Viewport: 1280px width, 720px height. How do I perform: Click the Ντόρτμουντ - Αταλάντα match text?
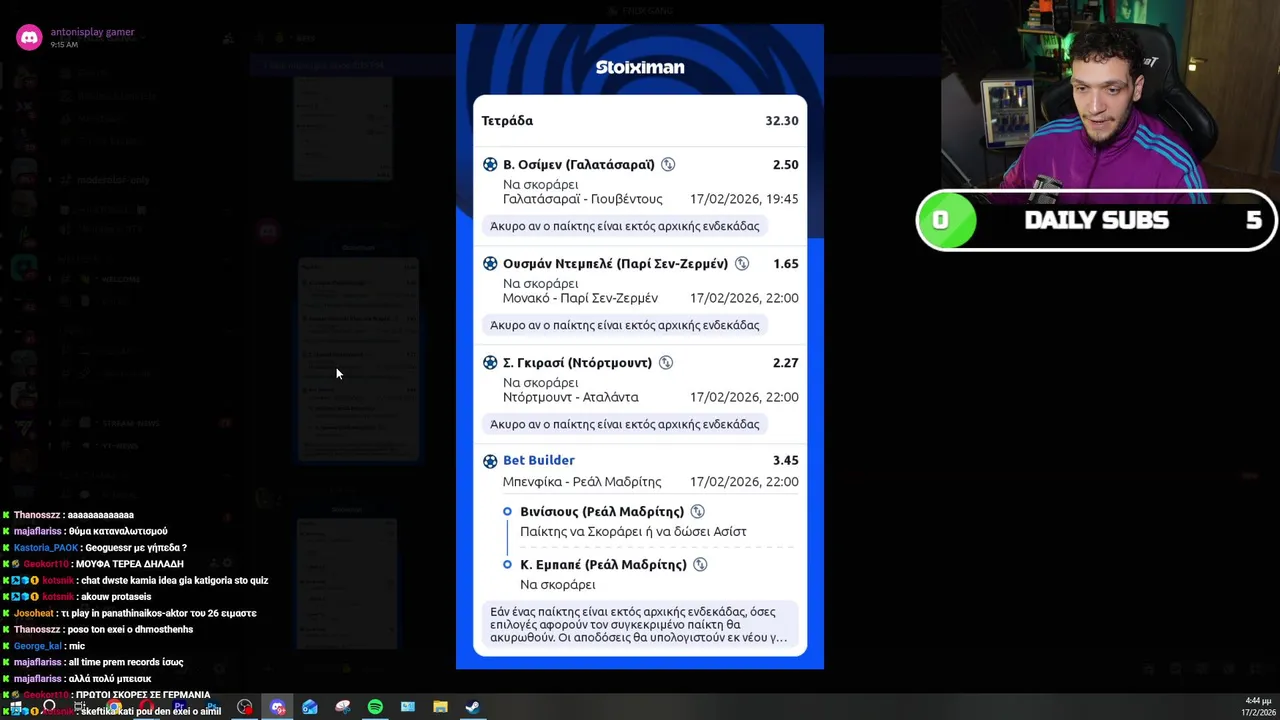pyautogui.click(x=571, y=397)
